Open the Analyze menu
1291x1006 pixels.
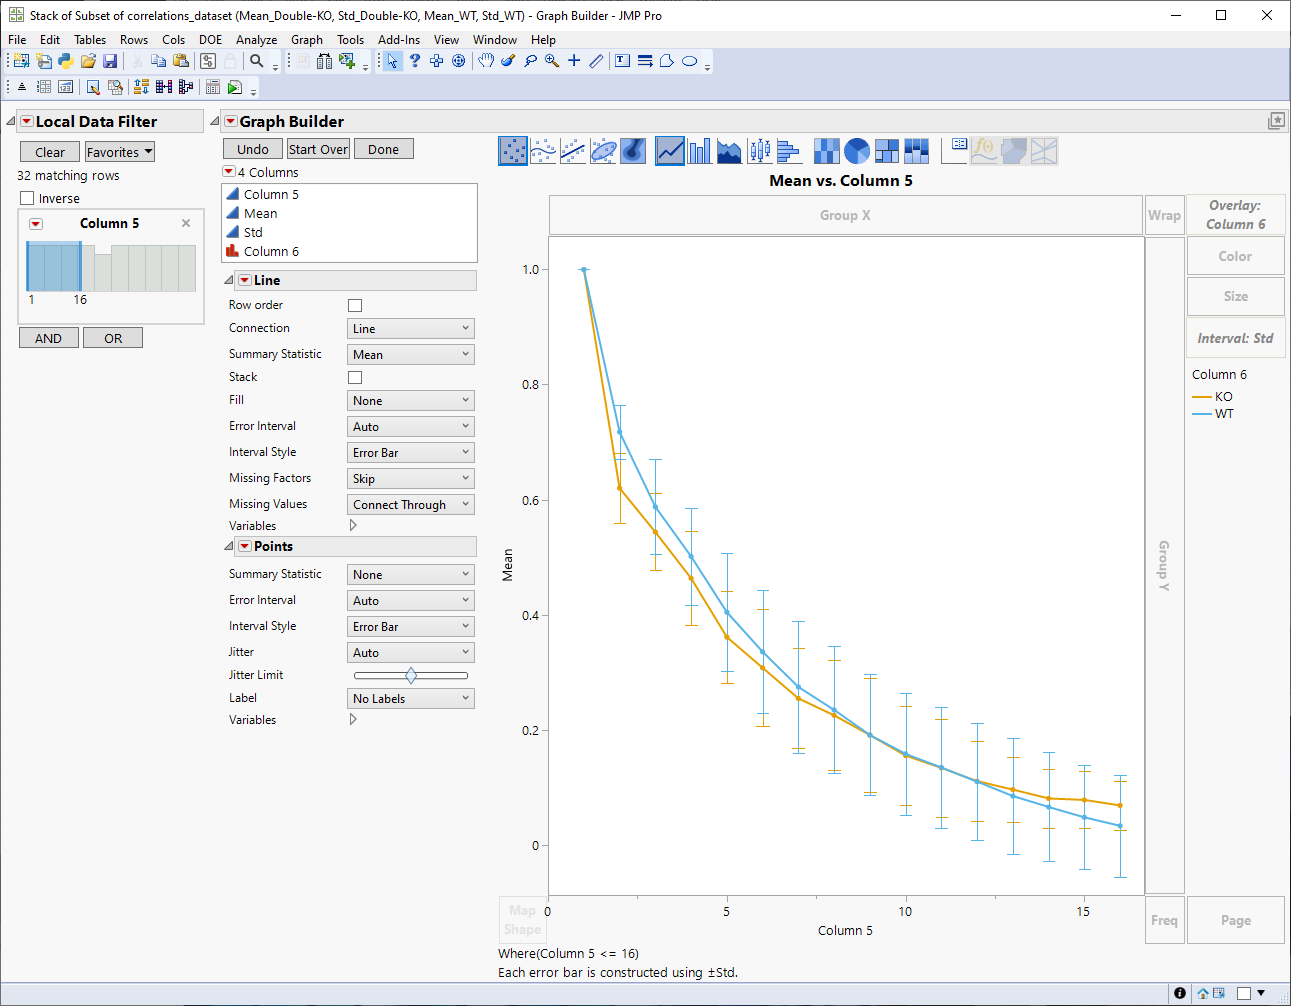256,40
